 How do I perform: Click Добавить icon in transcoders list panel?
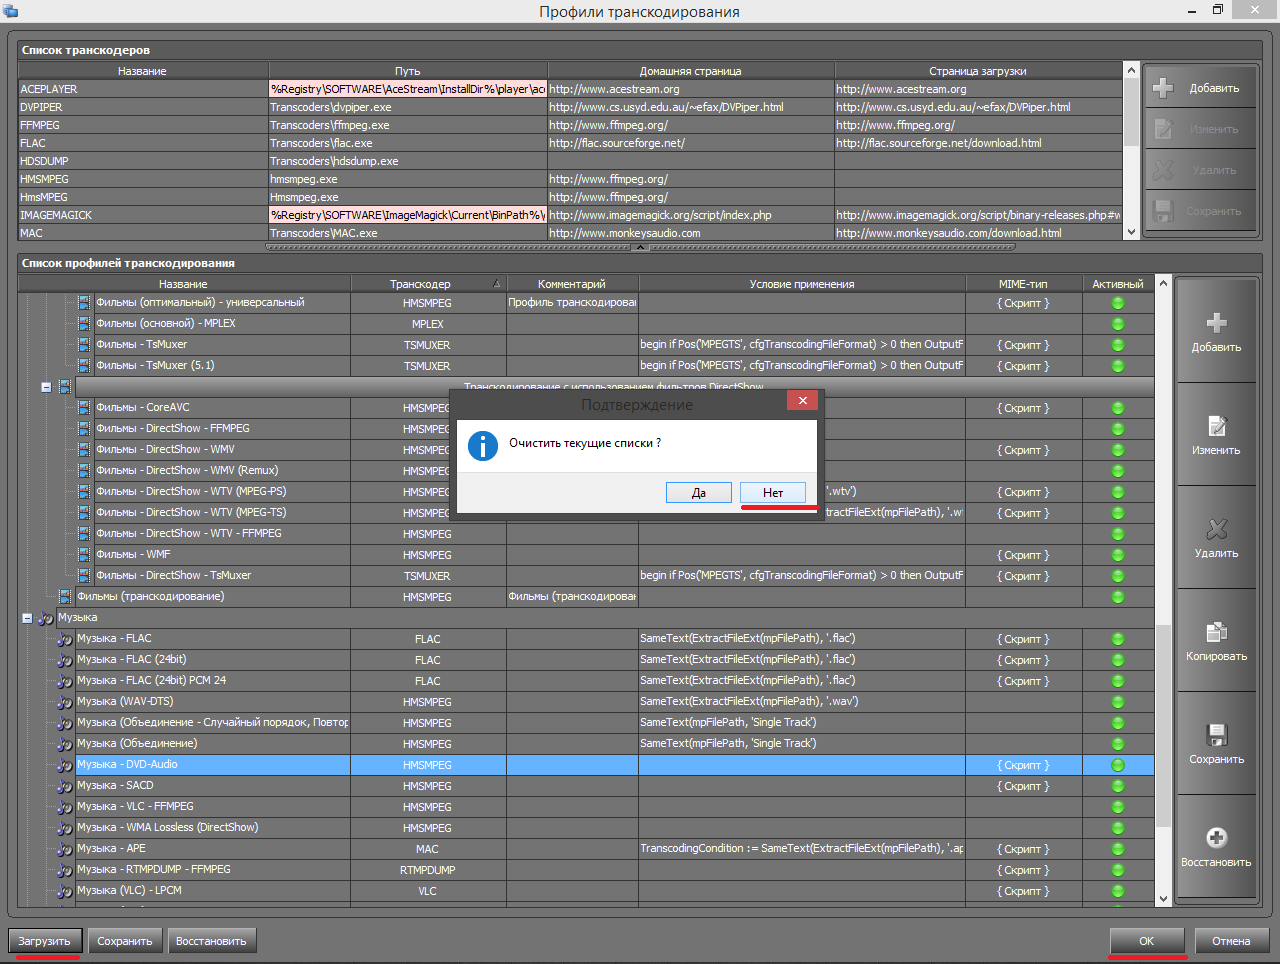1163,88
